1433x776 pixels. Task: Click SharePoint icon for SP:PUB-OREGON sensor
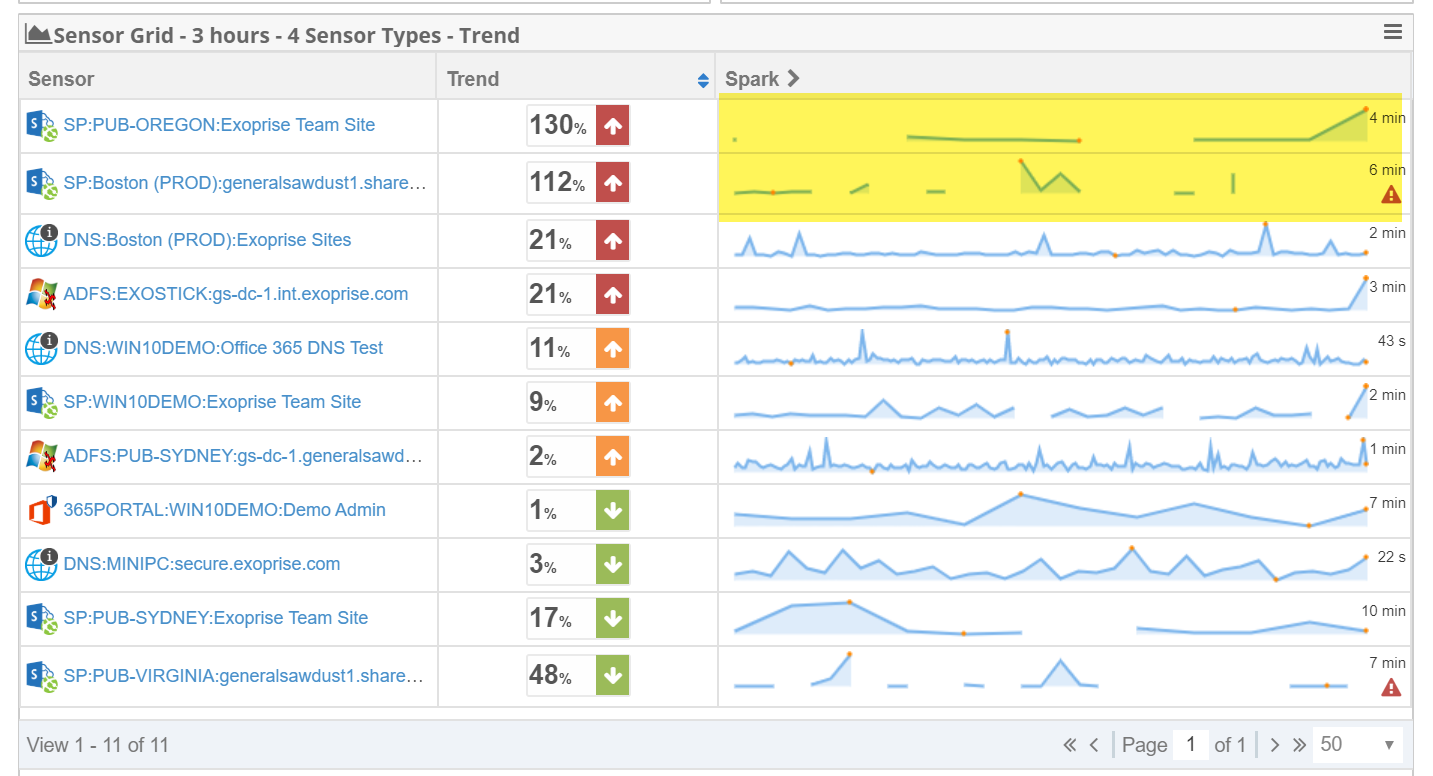(41, 126)
